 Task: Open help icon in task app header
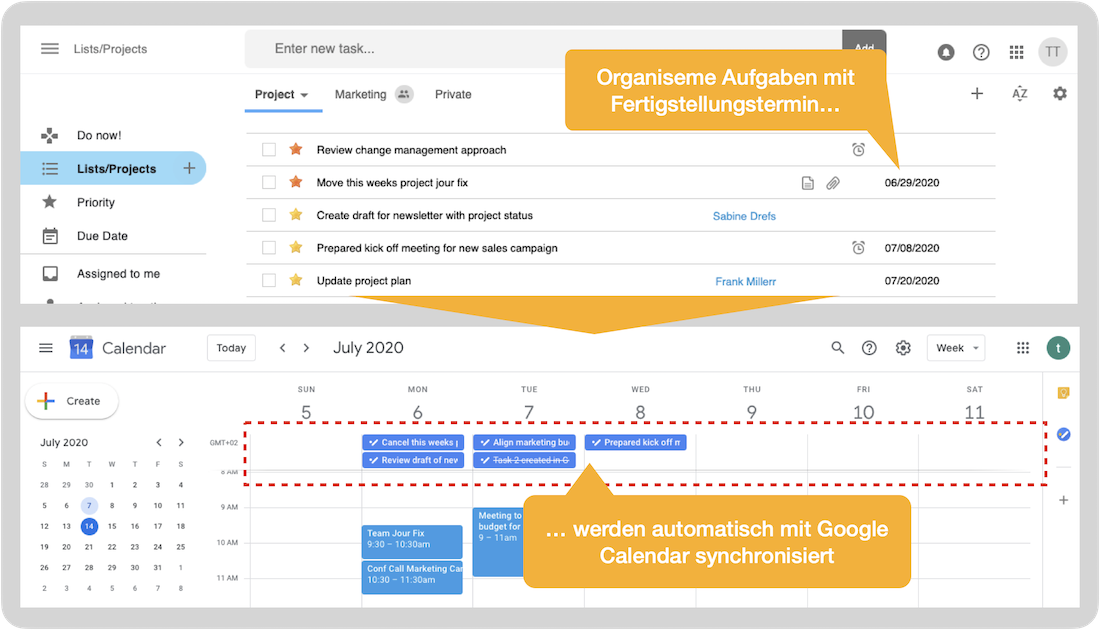[981, 52]
